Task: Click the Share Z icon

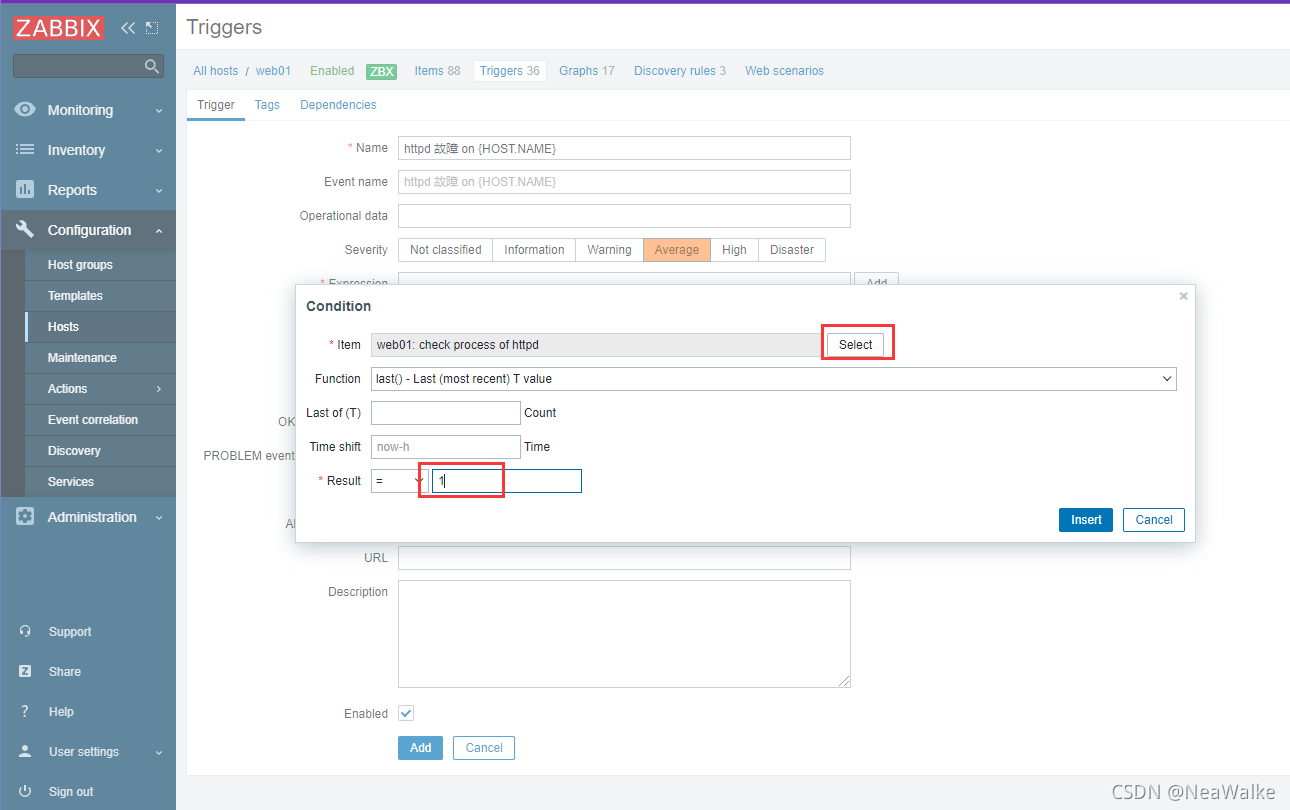Action: [x=25, y=672]
